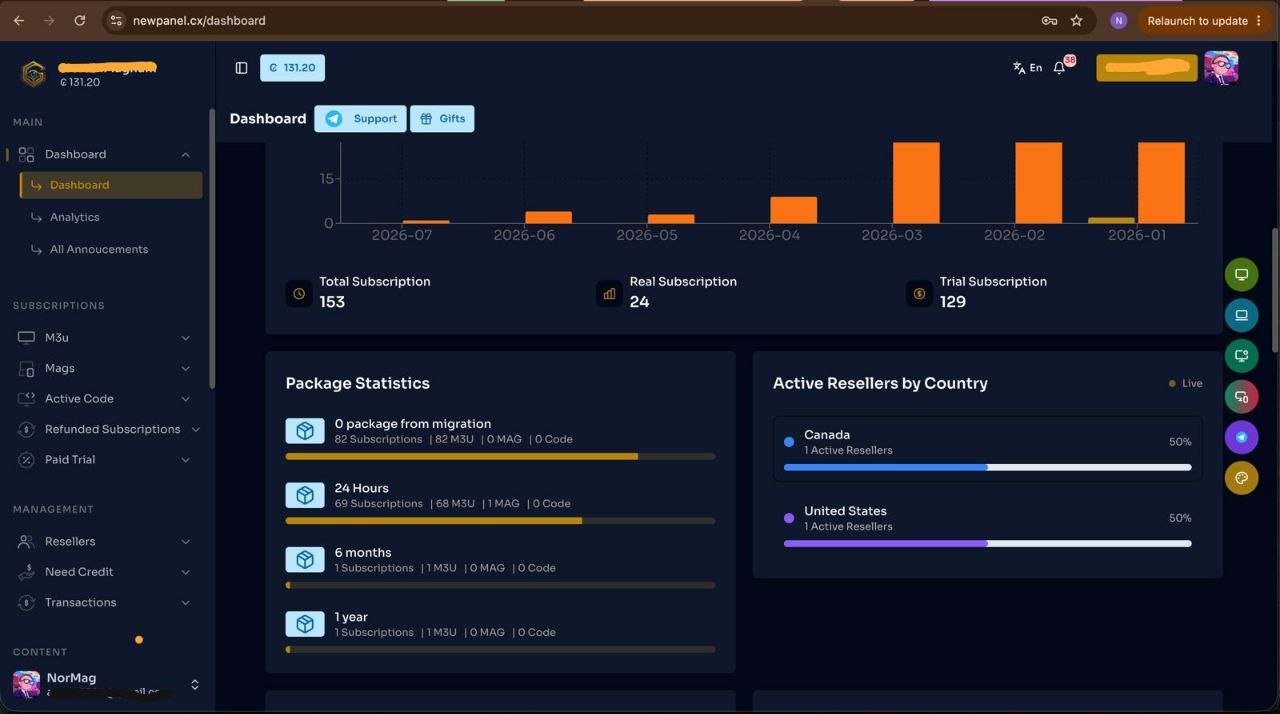Image resolution: width=1280 pixels, height=714 pixels.
Task: Expand the Refunded Subscriptions chevron
Action: coord(195,429)
